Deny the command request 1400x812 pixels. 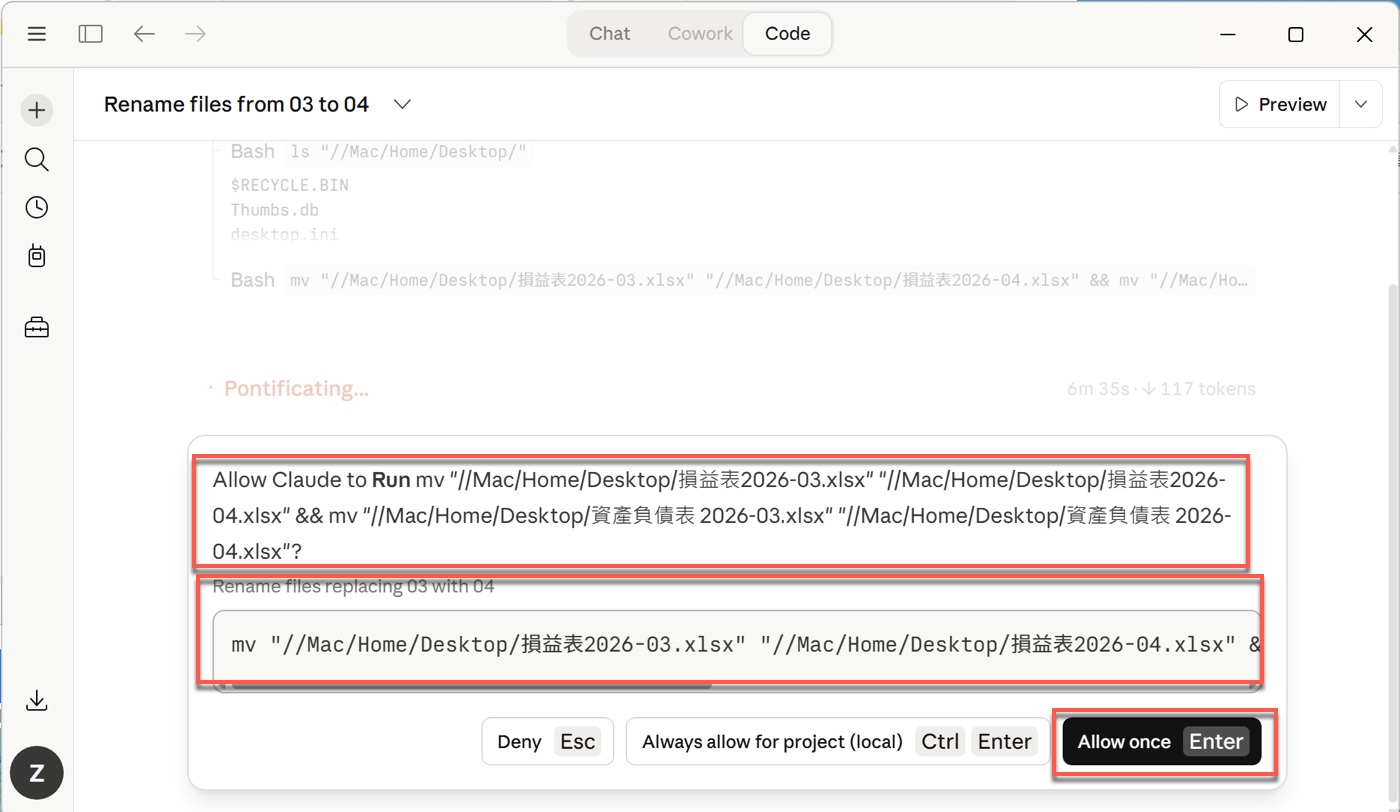coord(546,741)
